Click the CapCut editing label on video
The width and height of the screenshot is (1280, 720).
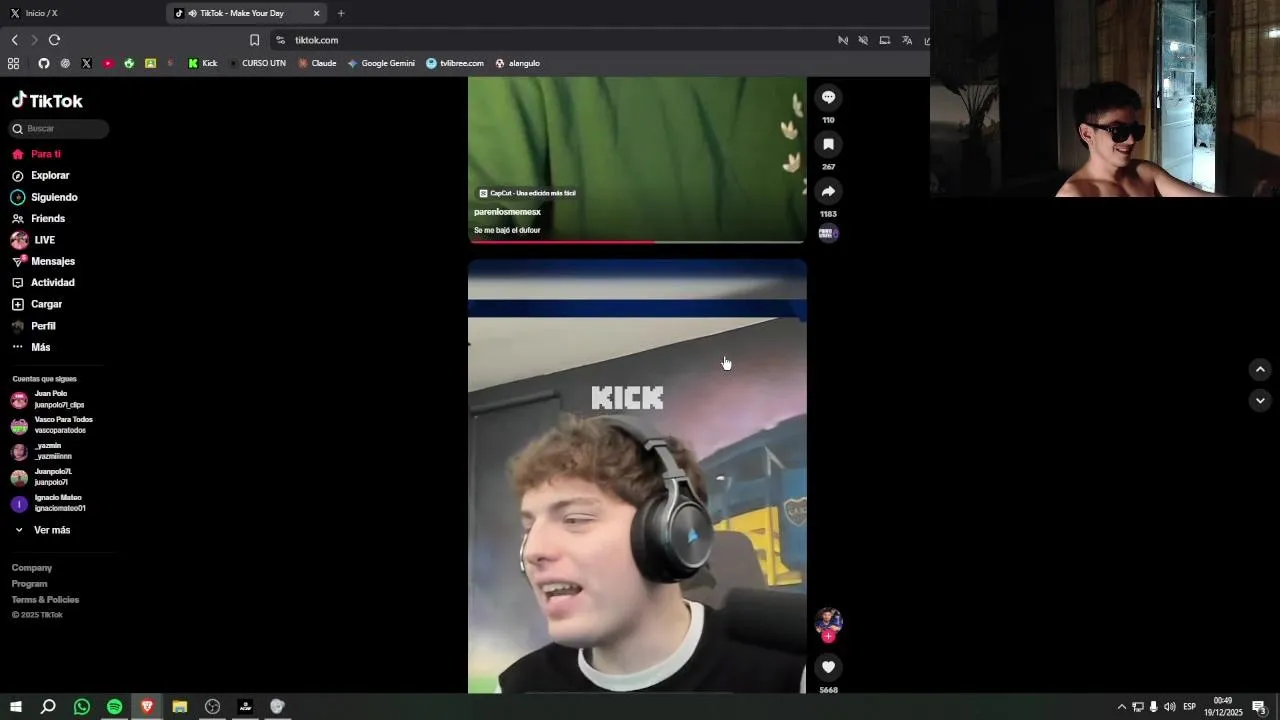click(x=527, y=193)
